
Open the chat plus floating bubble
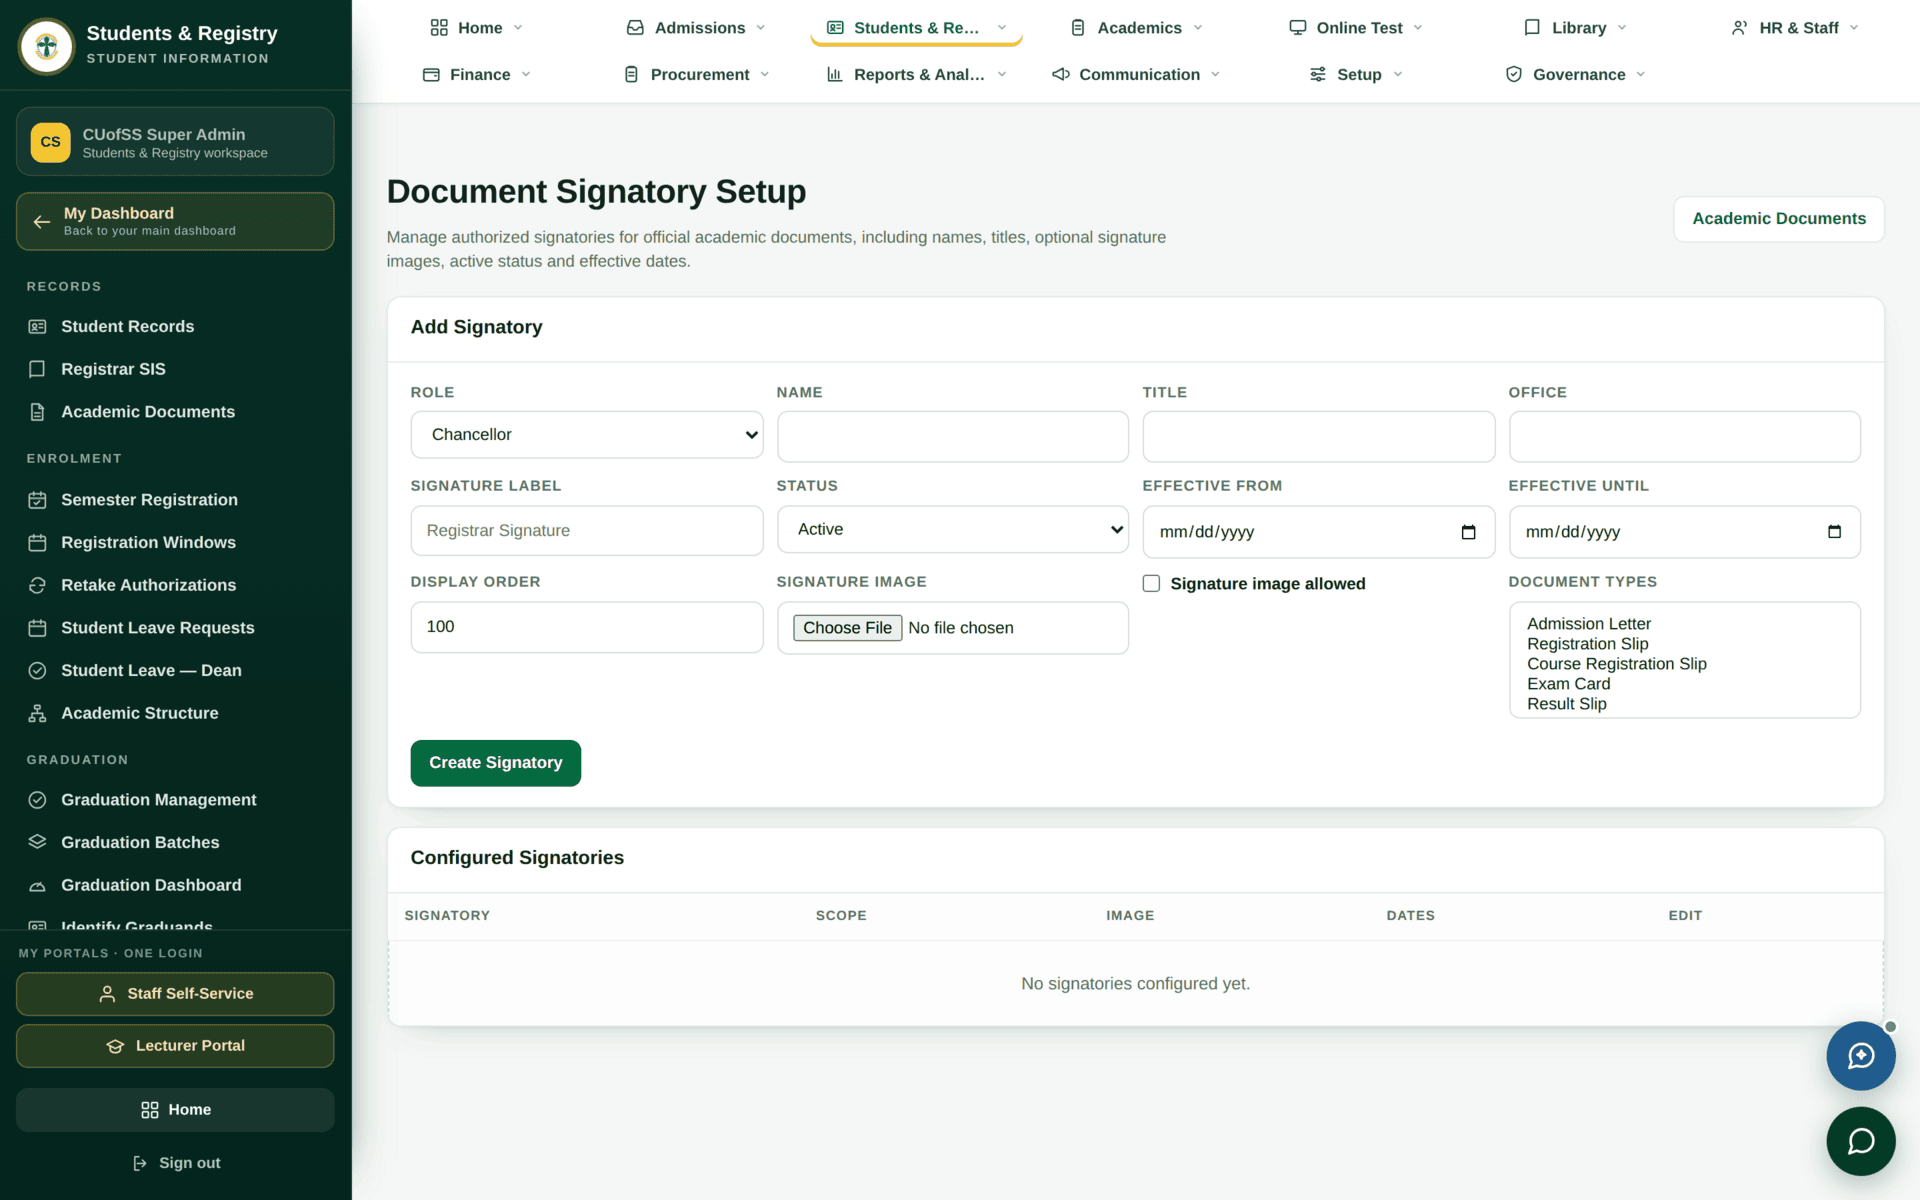click(1860, 1056)
